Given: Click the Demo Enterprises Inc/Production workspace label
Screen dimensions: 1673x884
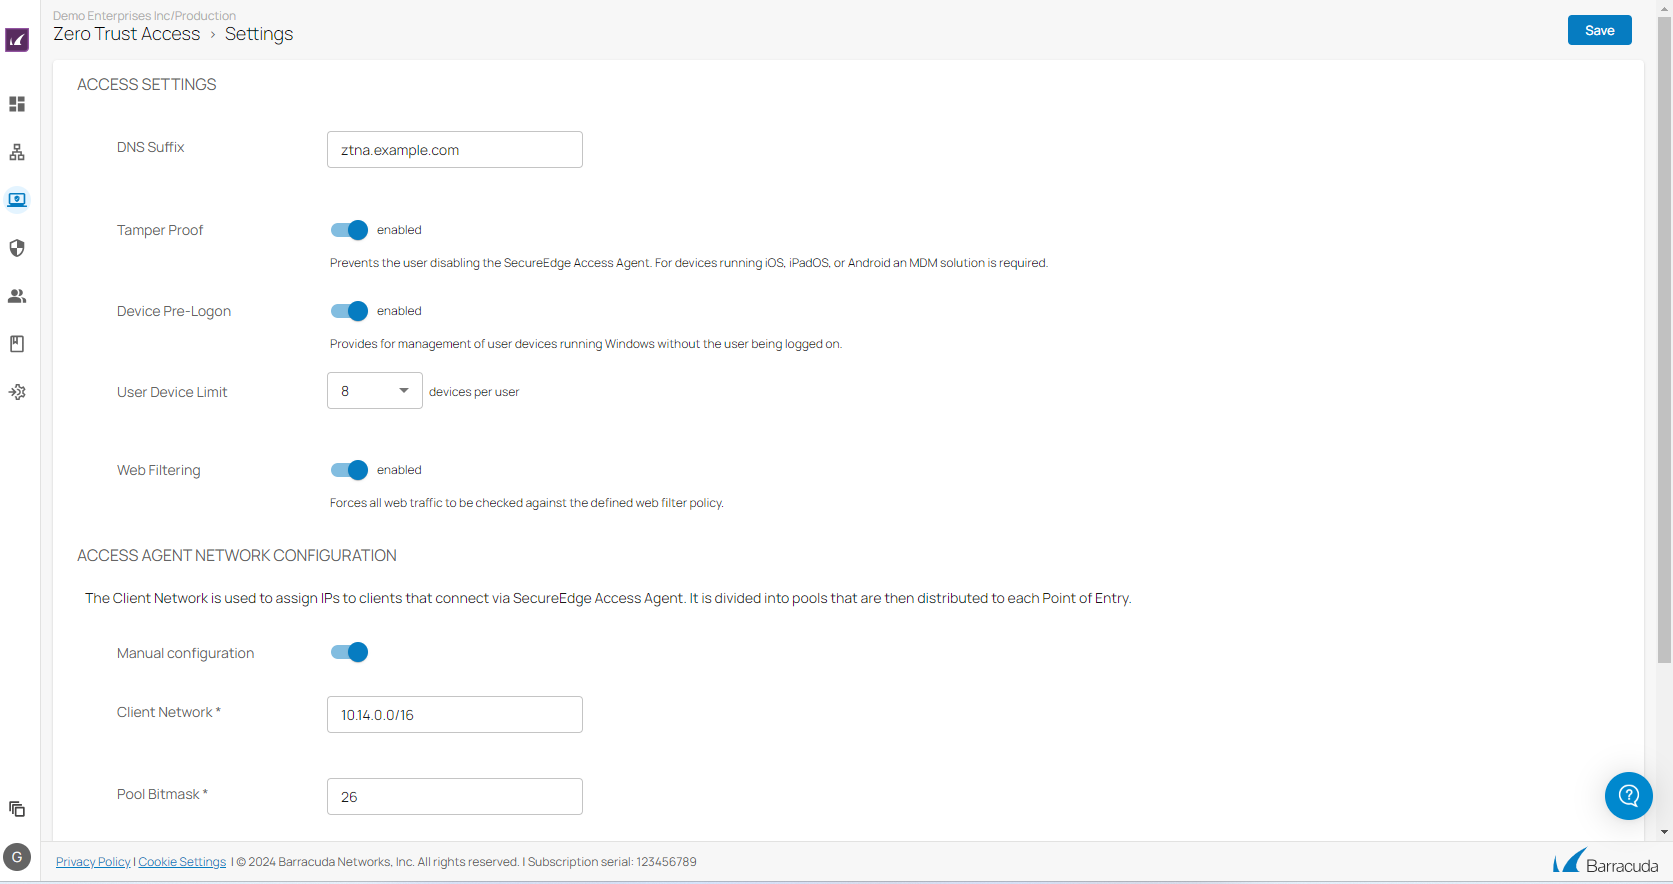Looking at the screenshot, I should tap(145, 16).
